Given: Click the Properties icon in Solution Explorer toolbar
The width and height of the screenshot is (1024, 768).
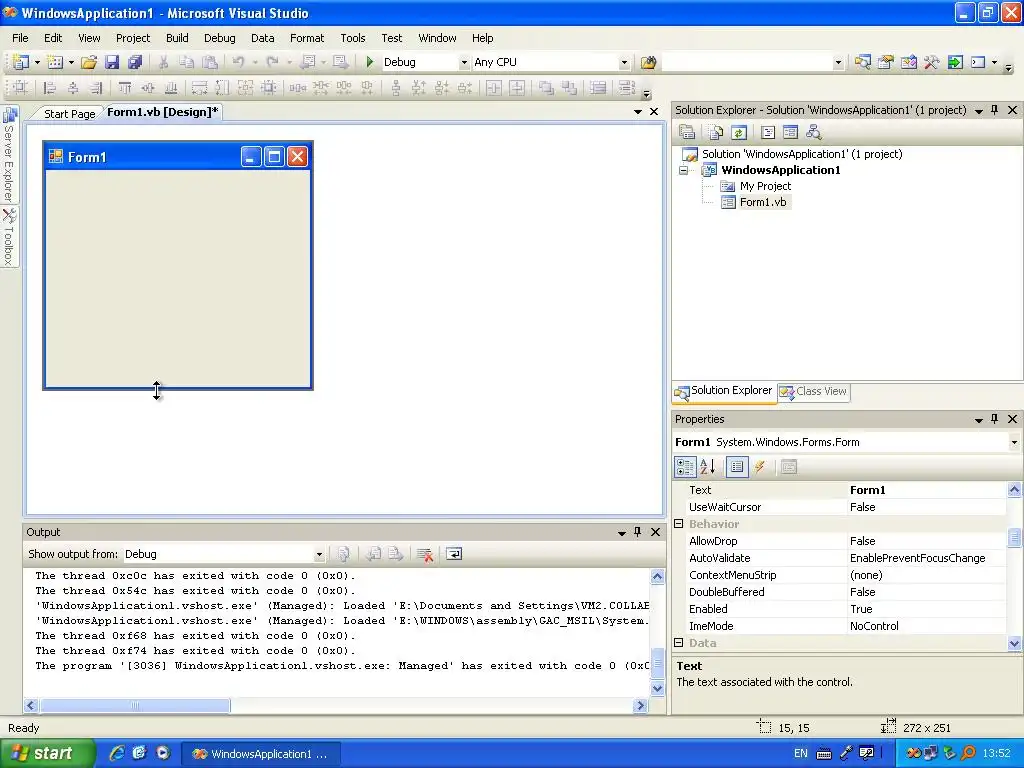Looking at the screenshot, I should coord(687,133).
